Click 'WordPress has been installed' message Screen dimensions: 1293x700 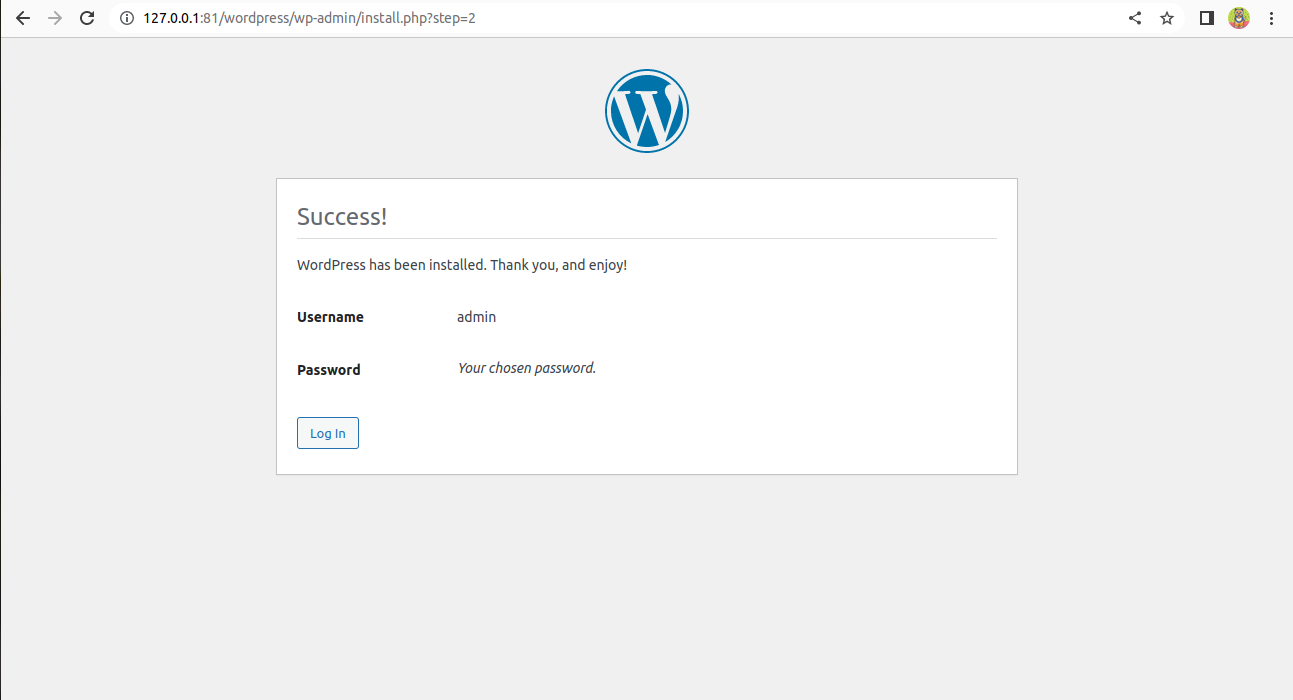[x=462, y=265]
